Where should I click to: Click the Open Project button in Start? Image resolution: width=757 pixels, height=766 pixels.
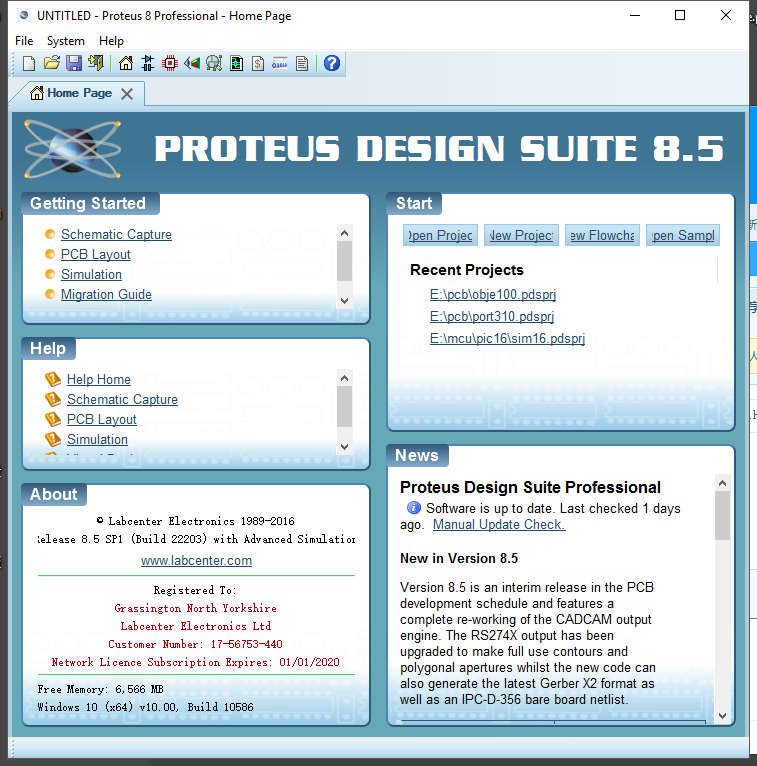pos(440,235)
